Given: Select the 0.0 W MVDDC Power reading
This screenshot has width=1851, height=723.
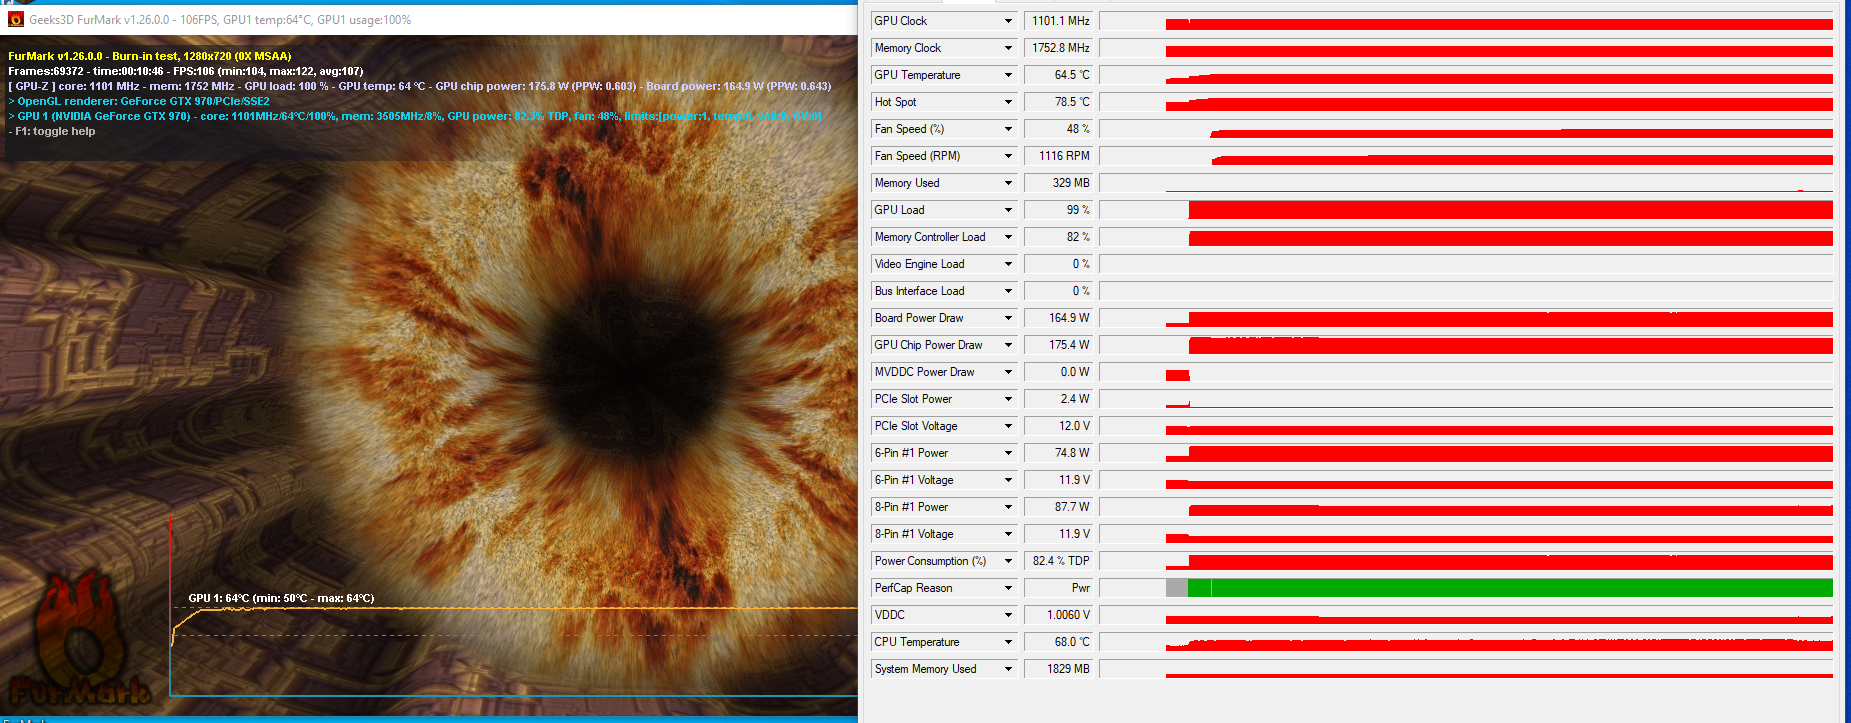Looking at the screenshot, I should [1060, 372].
